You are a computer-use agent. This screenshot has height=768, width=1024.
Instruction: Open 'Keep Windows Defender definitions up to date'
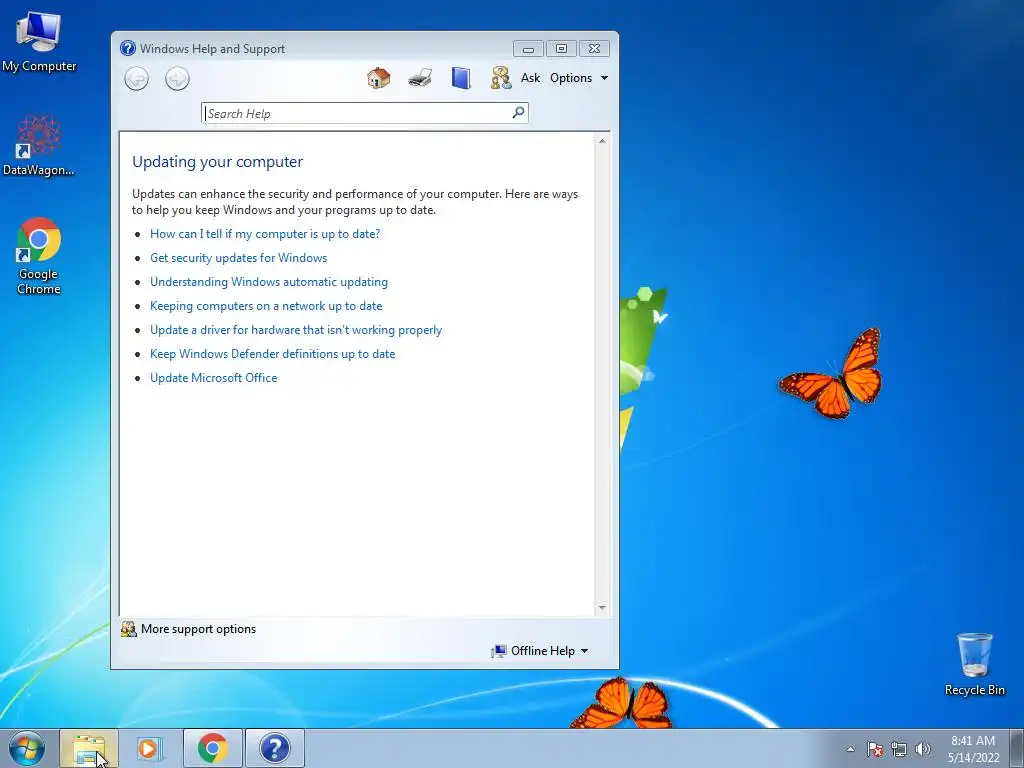(x=272, y=354)
